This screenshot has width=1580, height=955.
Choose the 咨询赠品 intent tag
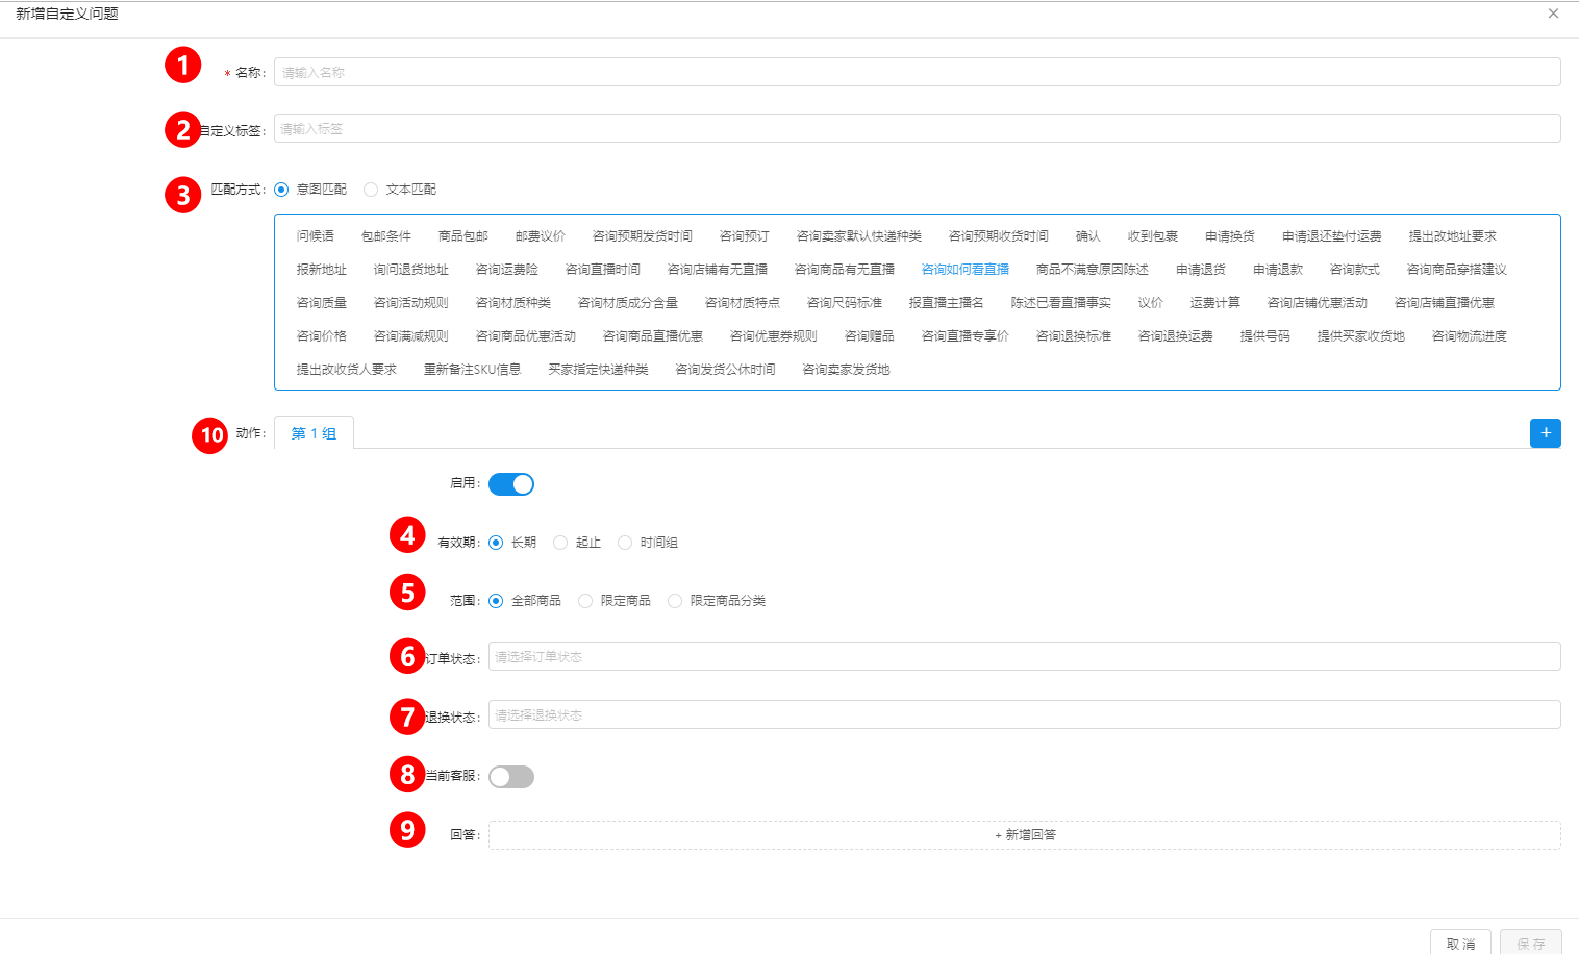pos(870,336)
